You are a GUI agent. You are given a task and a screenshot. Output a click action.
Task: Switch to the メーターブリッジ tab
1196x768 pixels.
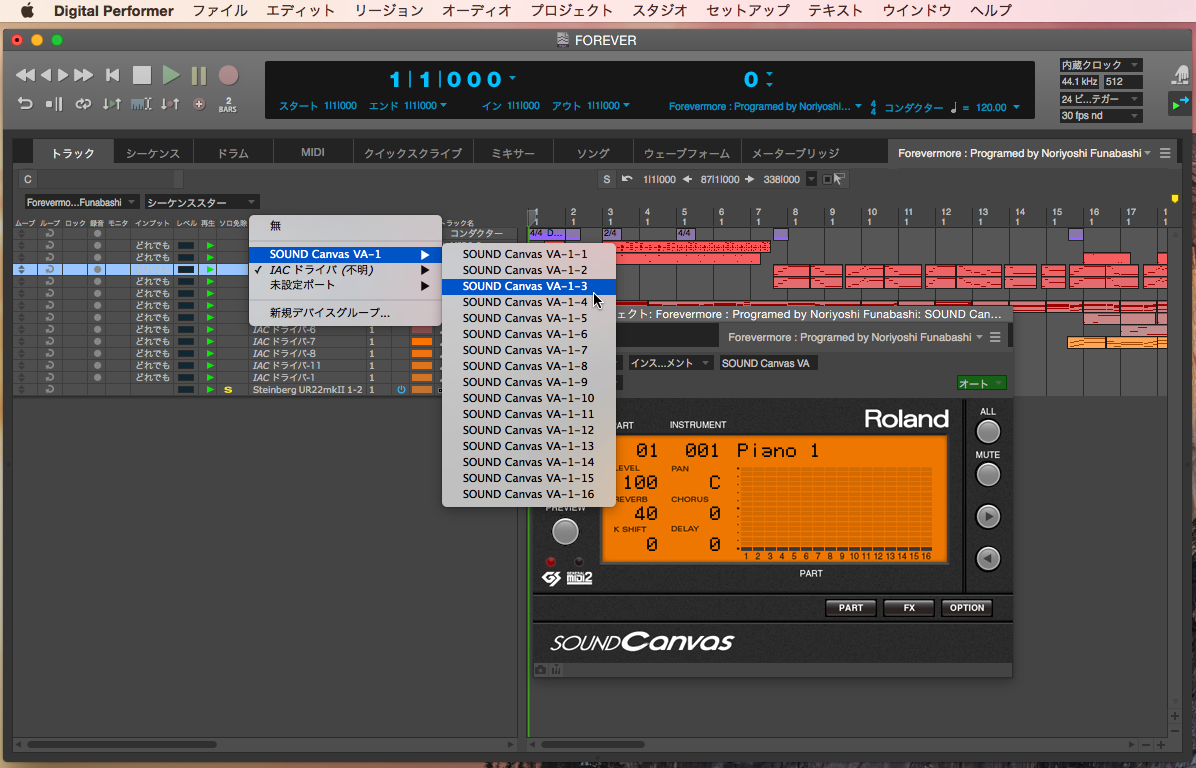click(x=796, y=153)
